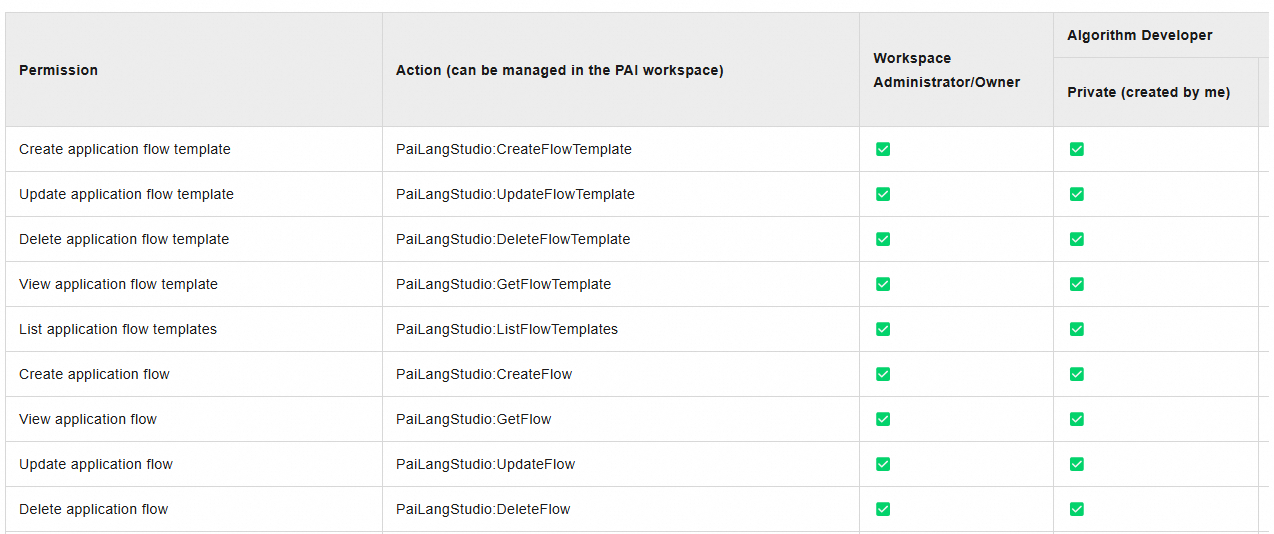This screenshot has height=534, width=1274.
Task: Click the PaiLangStudio:CreateFlowTemplate action text
Action: pos(514,149)
